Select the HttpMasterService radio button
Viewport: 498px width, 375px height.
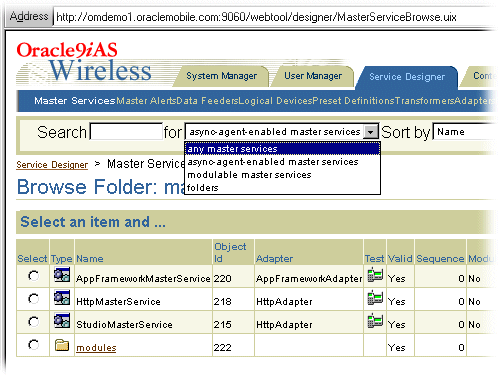[x=33, y=299]
